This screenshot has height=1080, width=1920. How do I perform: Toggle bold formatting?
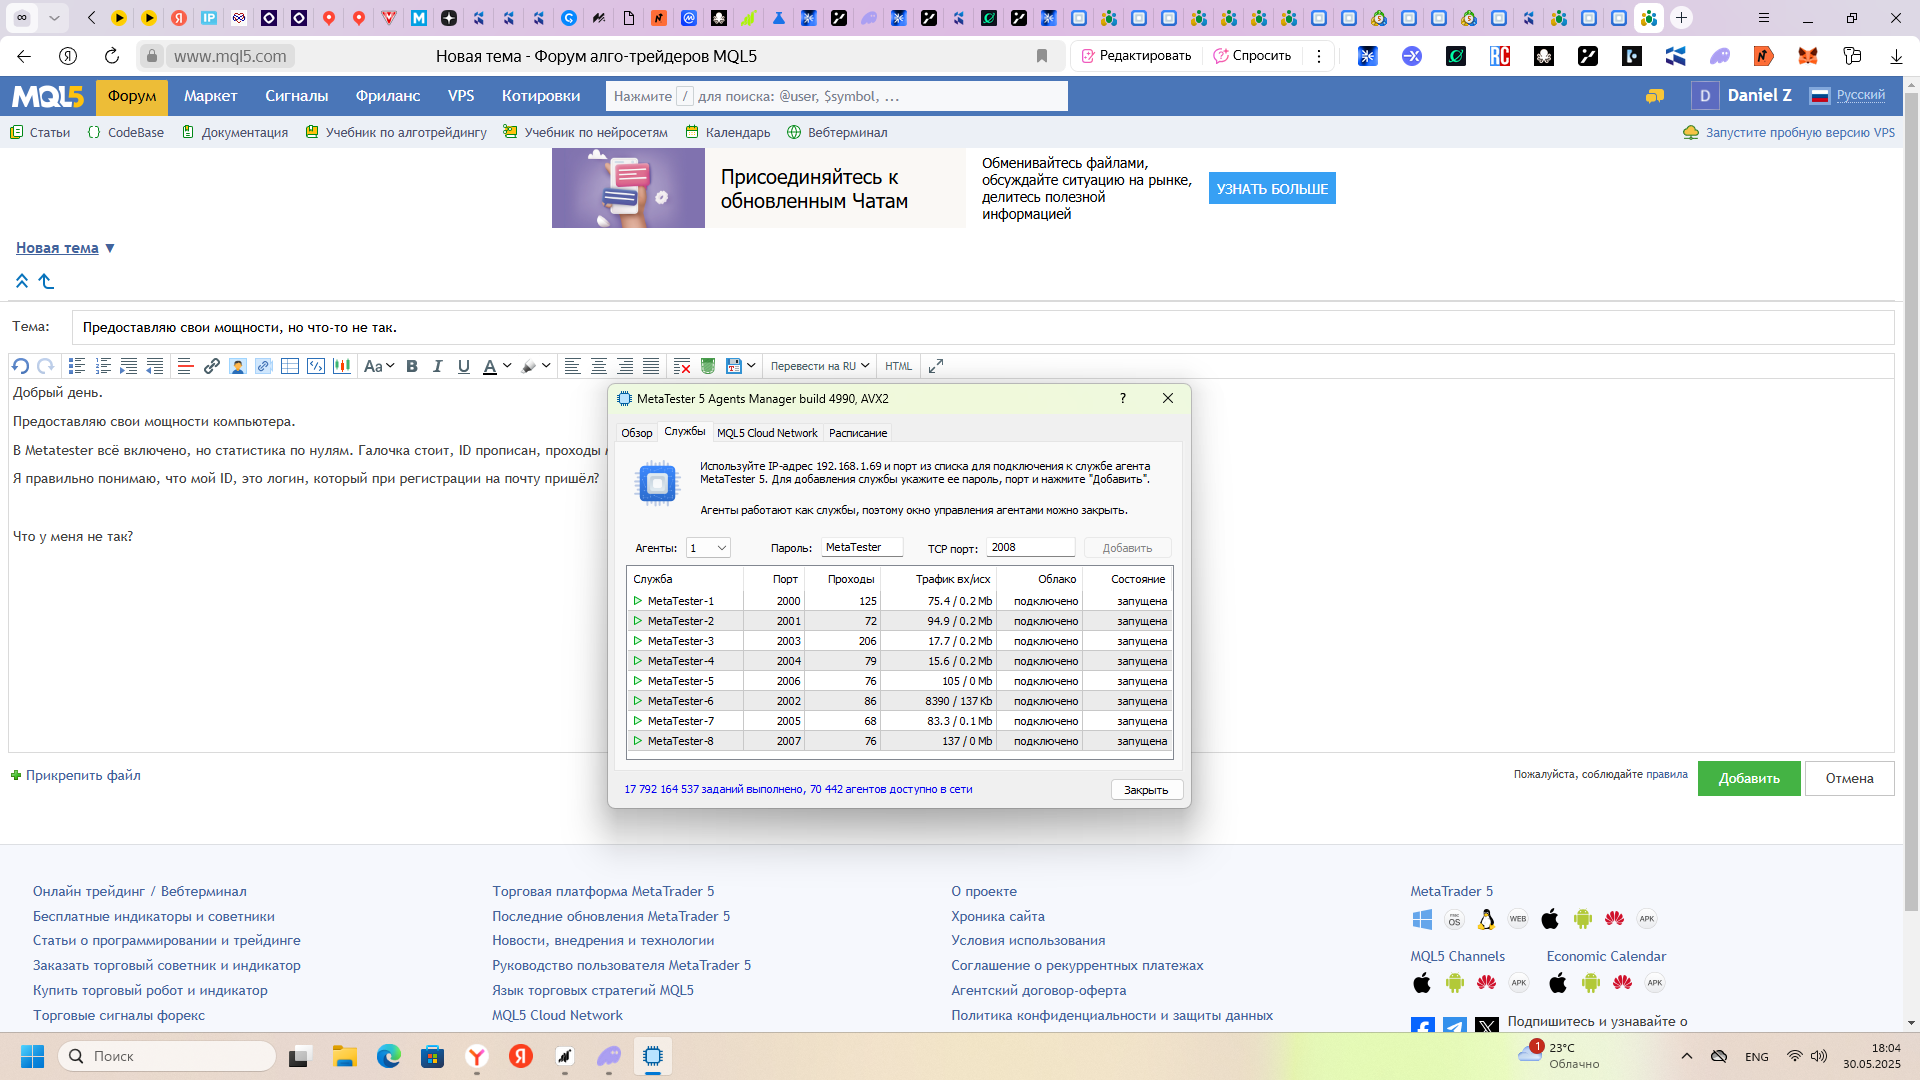tap(412, 366)
